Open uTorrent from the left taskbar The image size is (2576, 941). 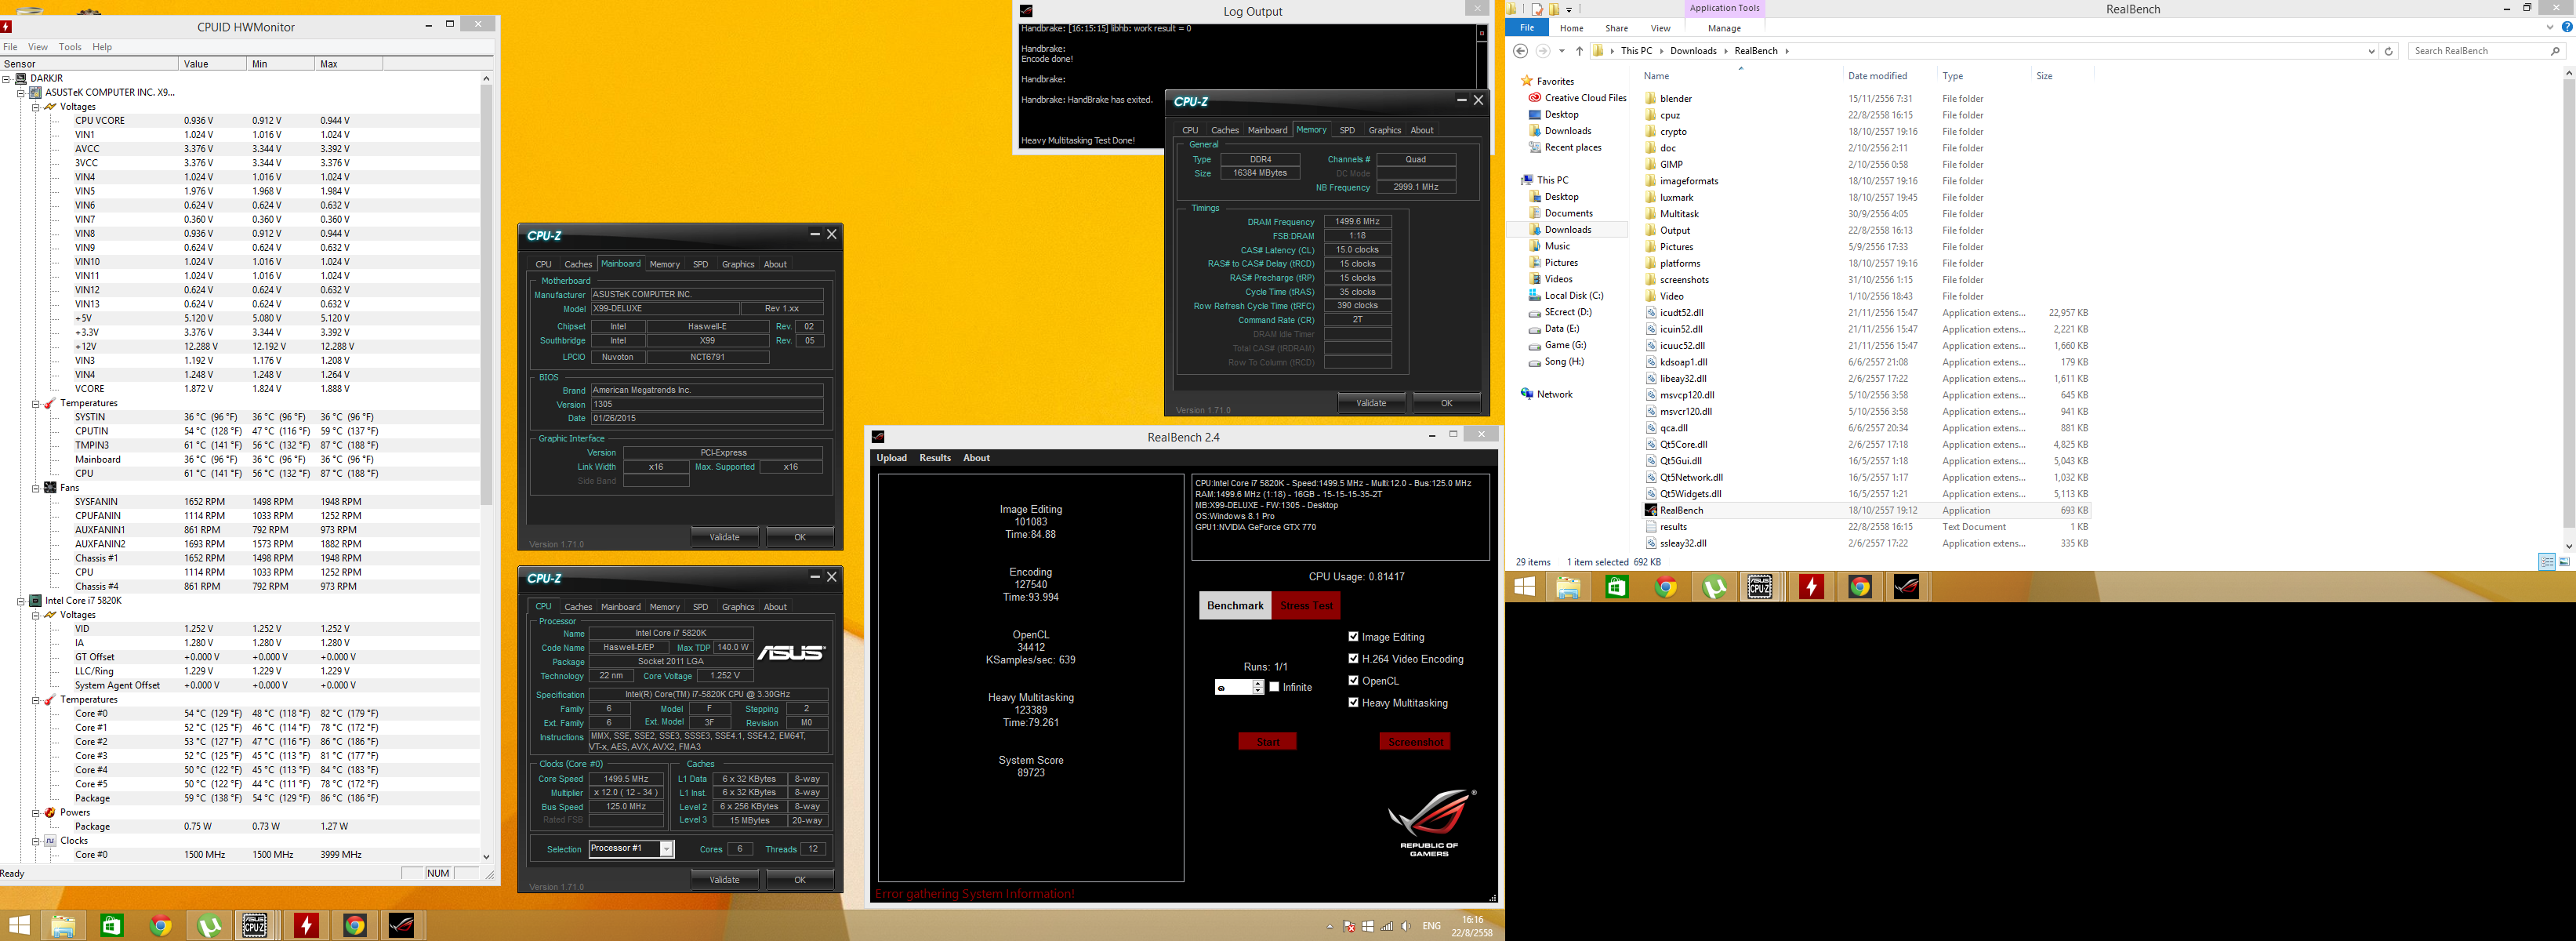point(208,926)
